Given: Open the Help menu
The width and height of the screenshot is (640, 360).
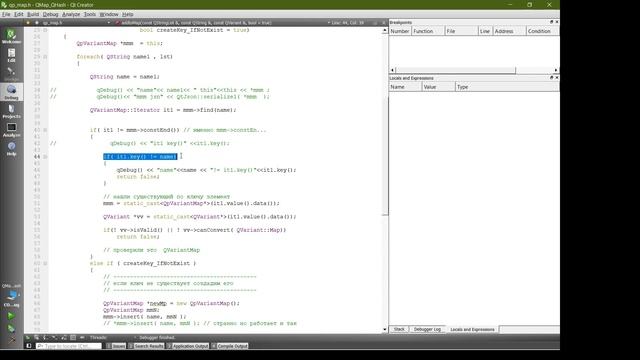Looking at the screenshot, I should point(128,14).
